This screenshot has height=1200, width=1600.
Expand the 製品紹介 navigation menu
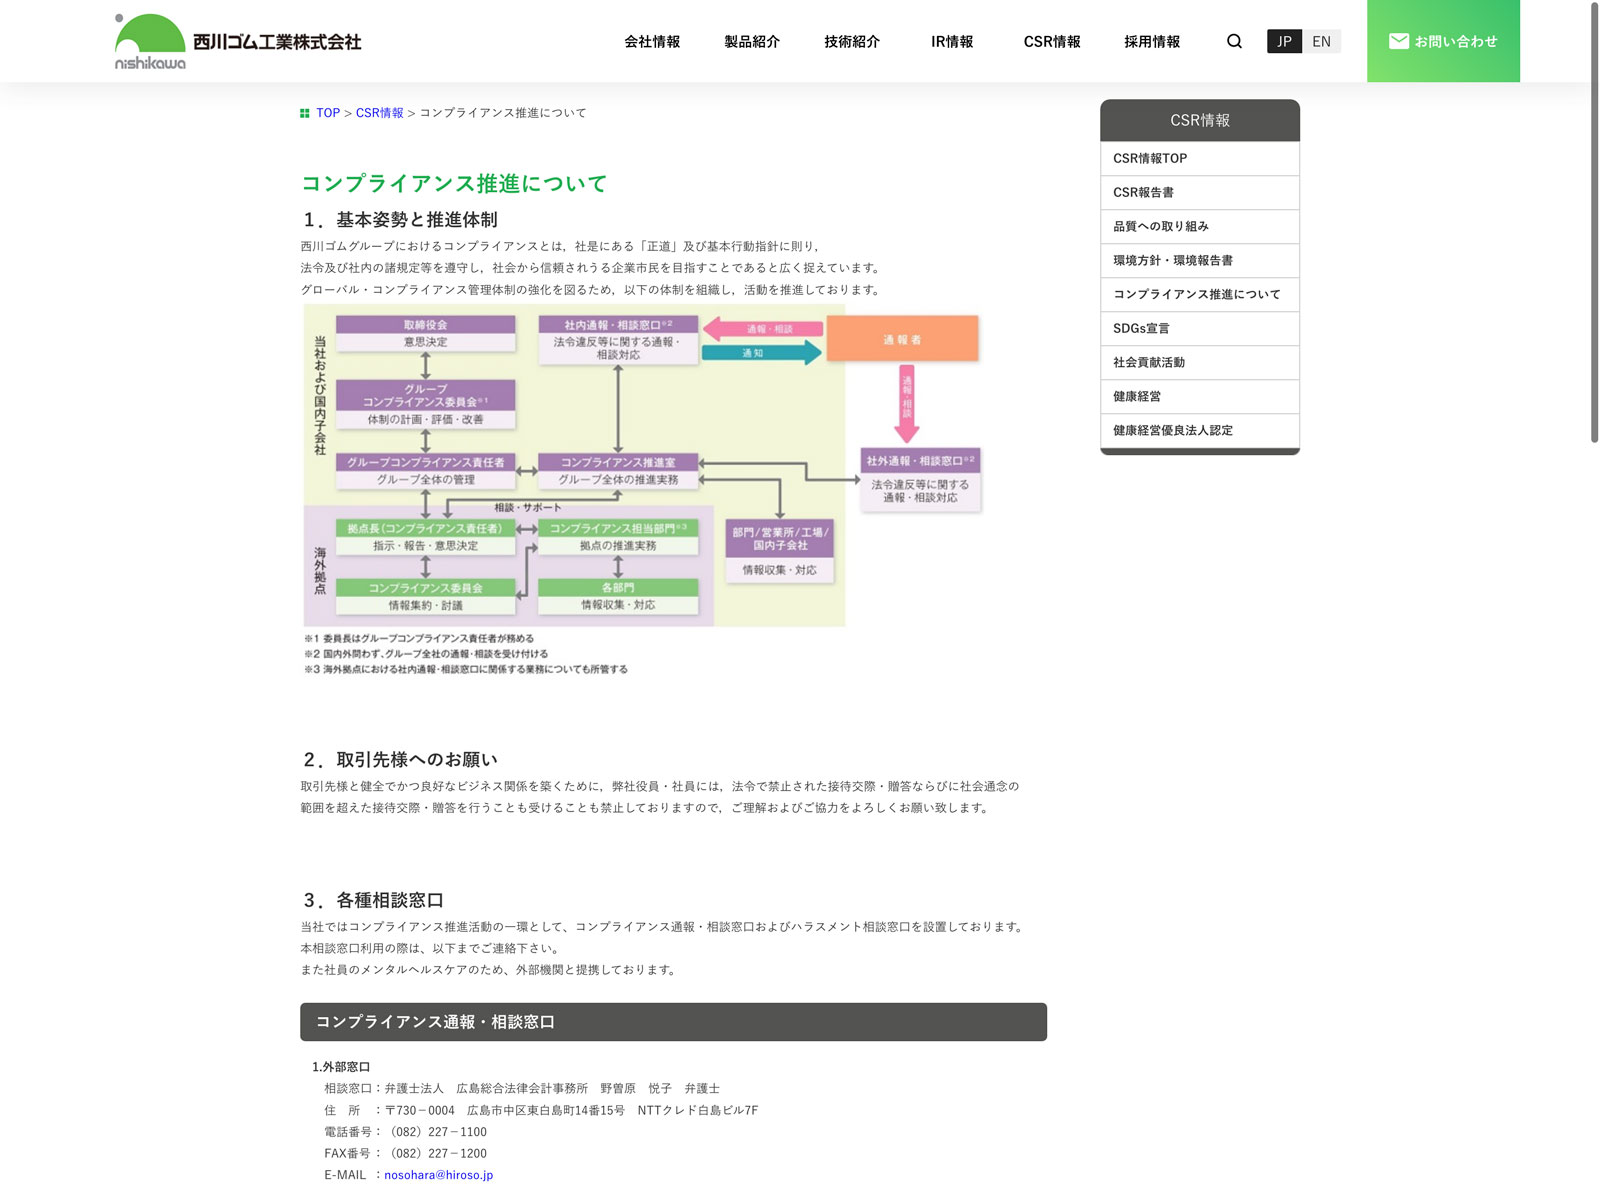point(752,41)
